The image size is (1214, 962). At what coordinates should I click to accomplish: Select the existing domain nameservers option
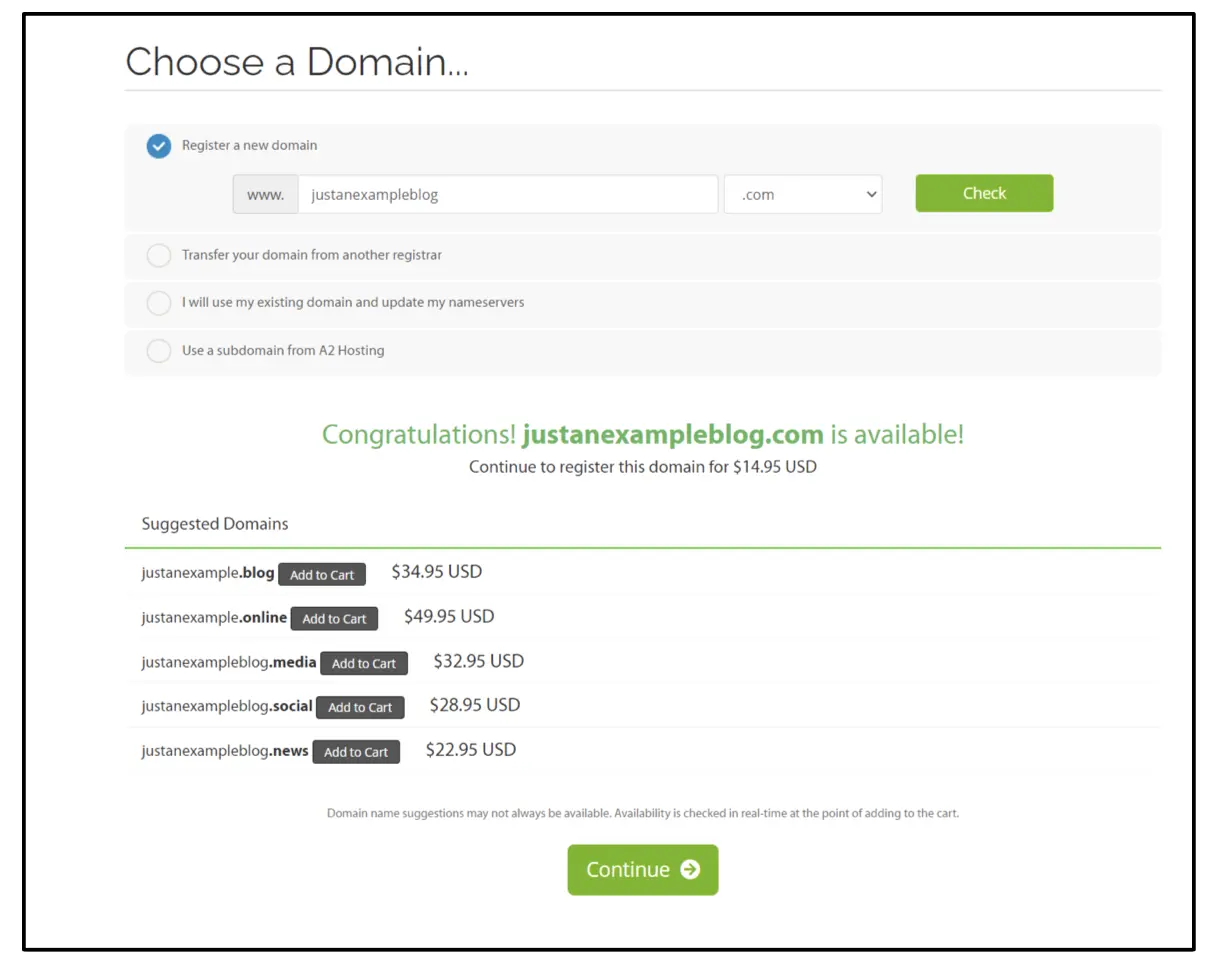point(159,303)
